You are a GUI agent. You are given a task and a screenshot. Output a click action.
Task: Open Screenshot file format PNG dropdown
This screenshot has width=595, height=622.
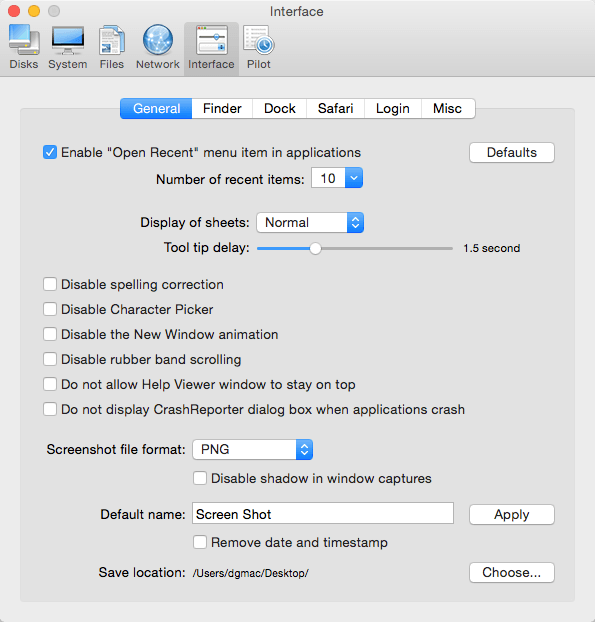click(x=253, y=449)
